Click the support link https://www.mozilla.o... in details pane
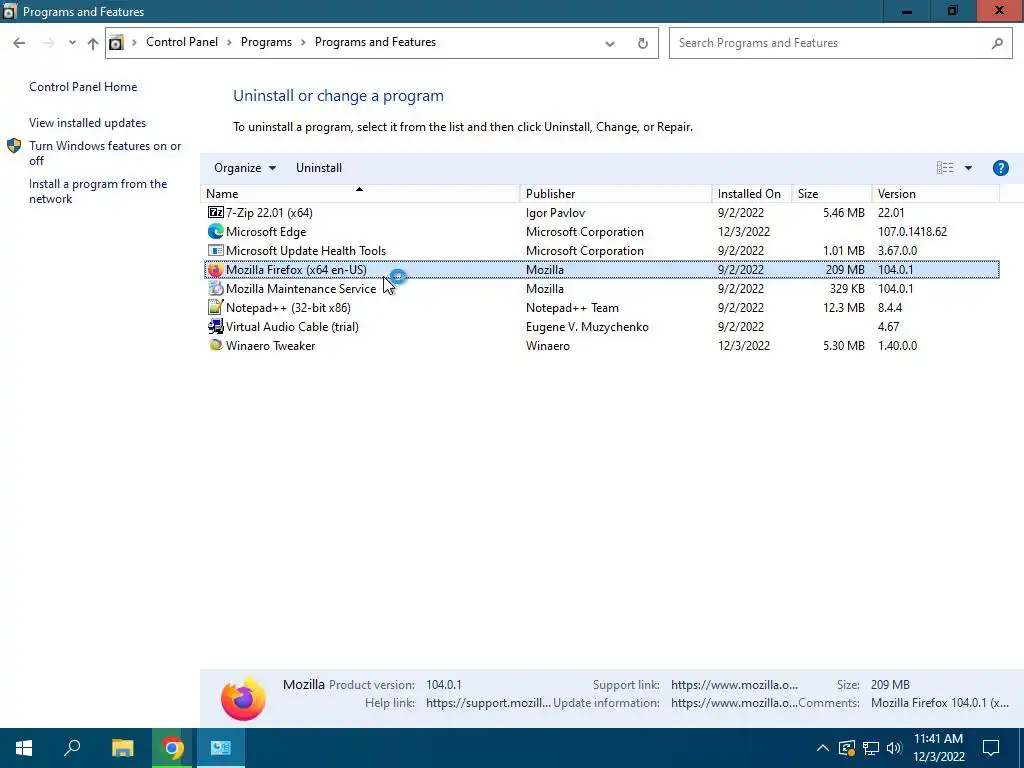This screenshot has height=768, width=1024. [734, 684]
